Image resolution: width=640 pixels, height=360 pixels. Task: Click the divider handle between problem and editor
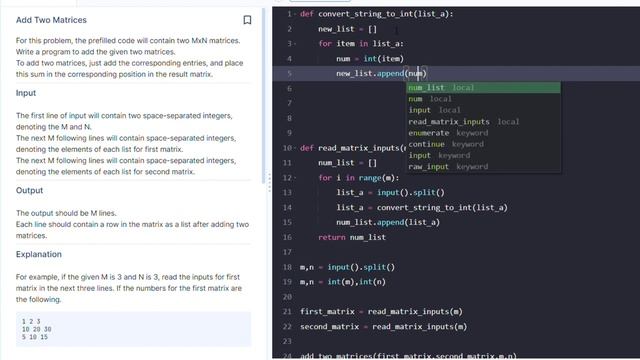tap(269, 182)
